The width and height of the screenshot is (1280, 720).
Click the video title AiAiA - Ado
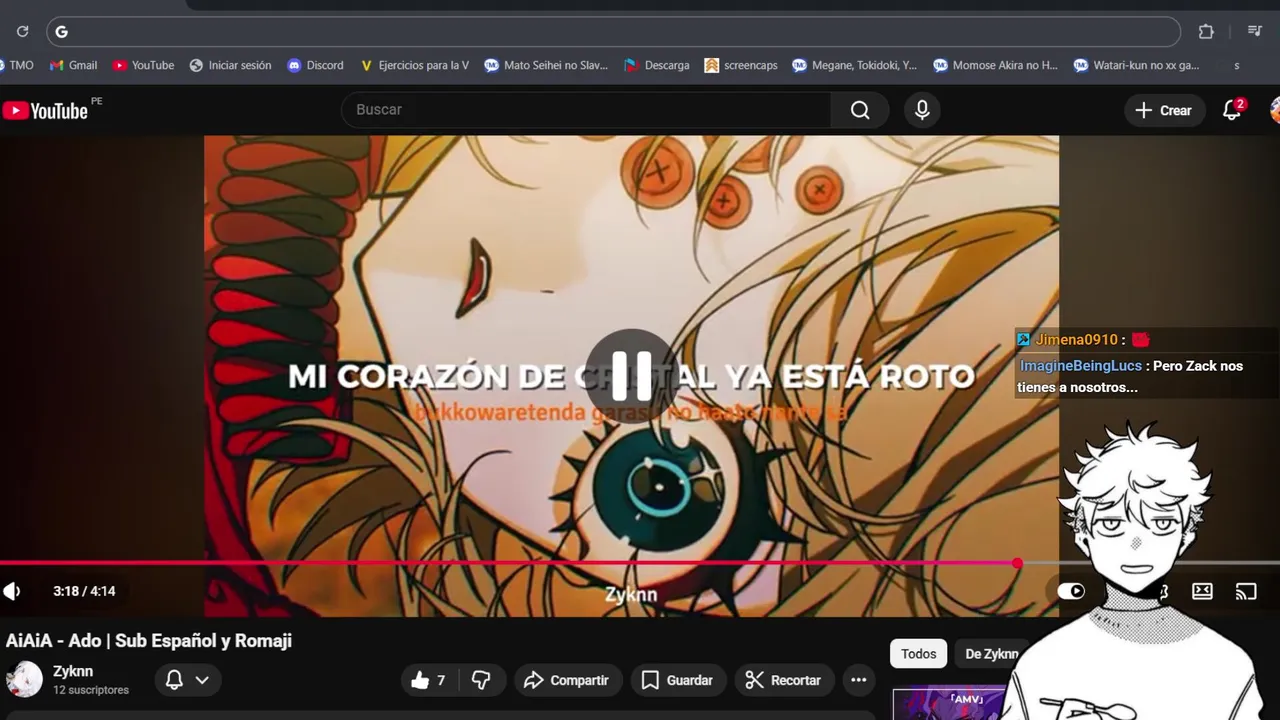click(x=149, y=640)
